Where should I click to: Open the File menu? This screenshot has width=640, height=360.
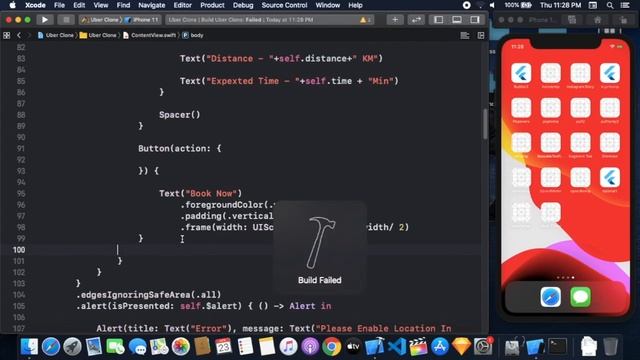pyautogui.click(x=60, y=5)
